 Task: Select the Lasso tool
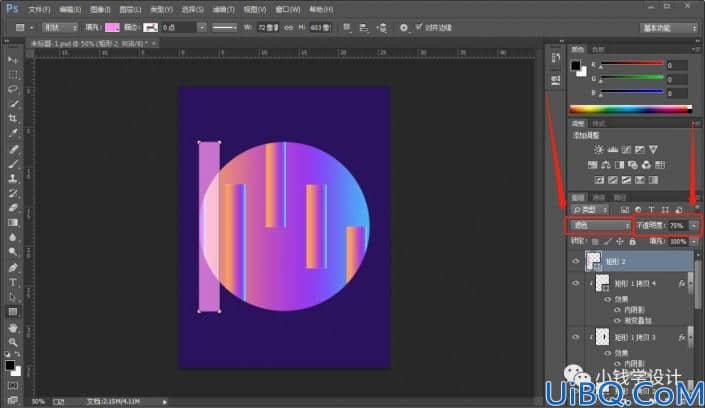coord(13,89)
